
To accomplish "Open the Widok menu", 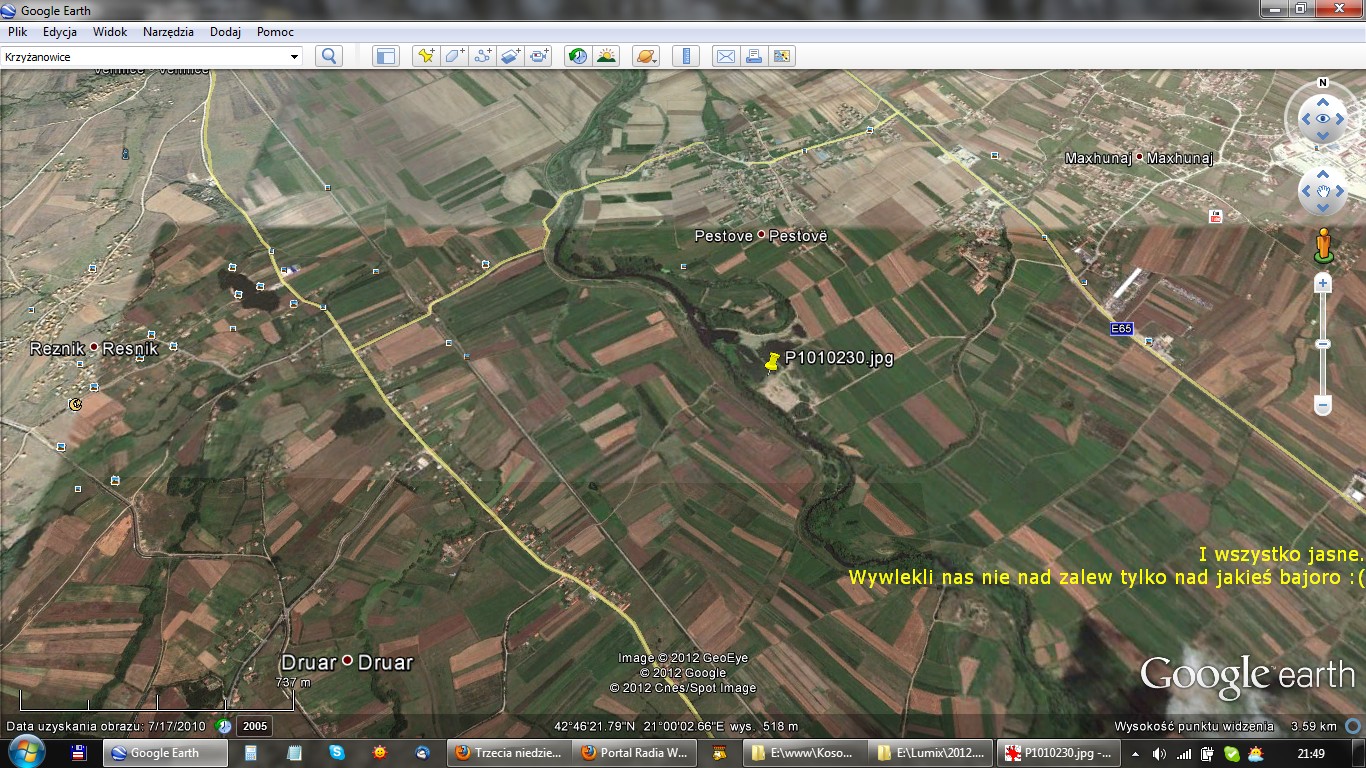I will (x=110, y=32).
